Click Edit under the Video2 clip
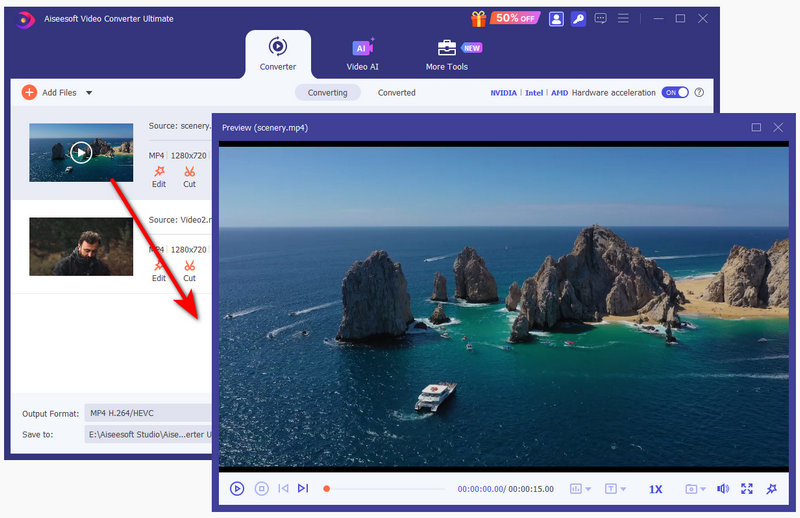Image resolution: width=800 pixels, height=518 pixels. point(159,270)
